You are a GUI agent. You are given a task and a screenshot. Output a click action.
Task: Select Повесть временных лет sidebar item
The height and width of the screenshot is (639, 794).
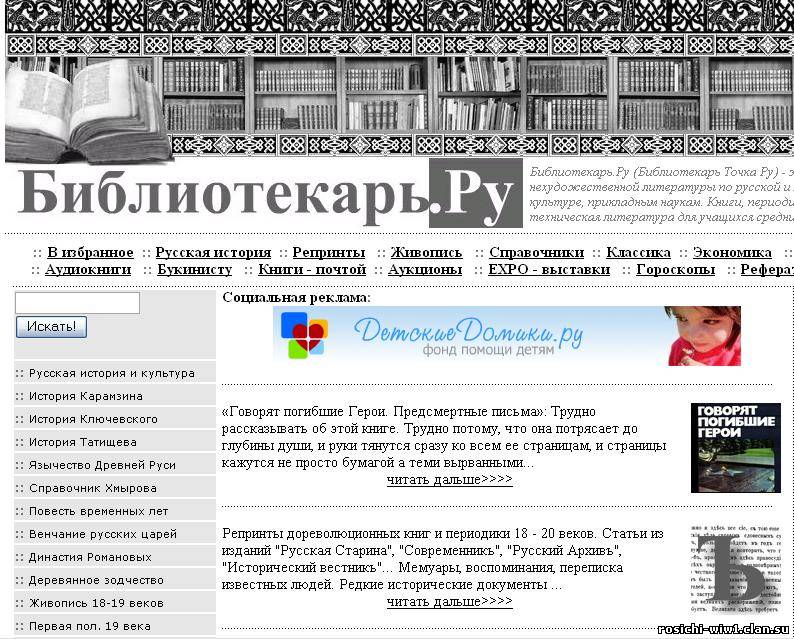point(115,511)
